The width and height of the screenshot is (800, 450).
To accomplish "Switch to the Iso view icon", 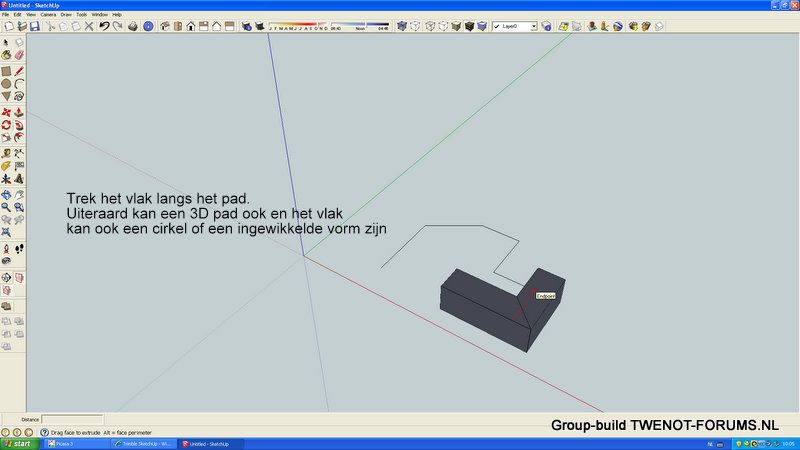I will click(165, 26).
